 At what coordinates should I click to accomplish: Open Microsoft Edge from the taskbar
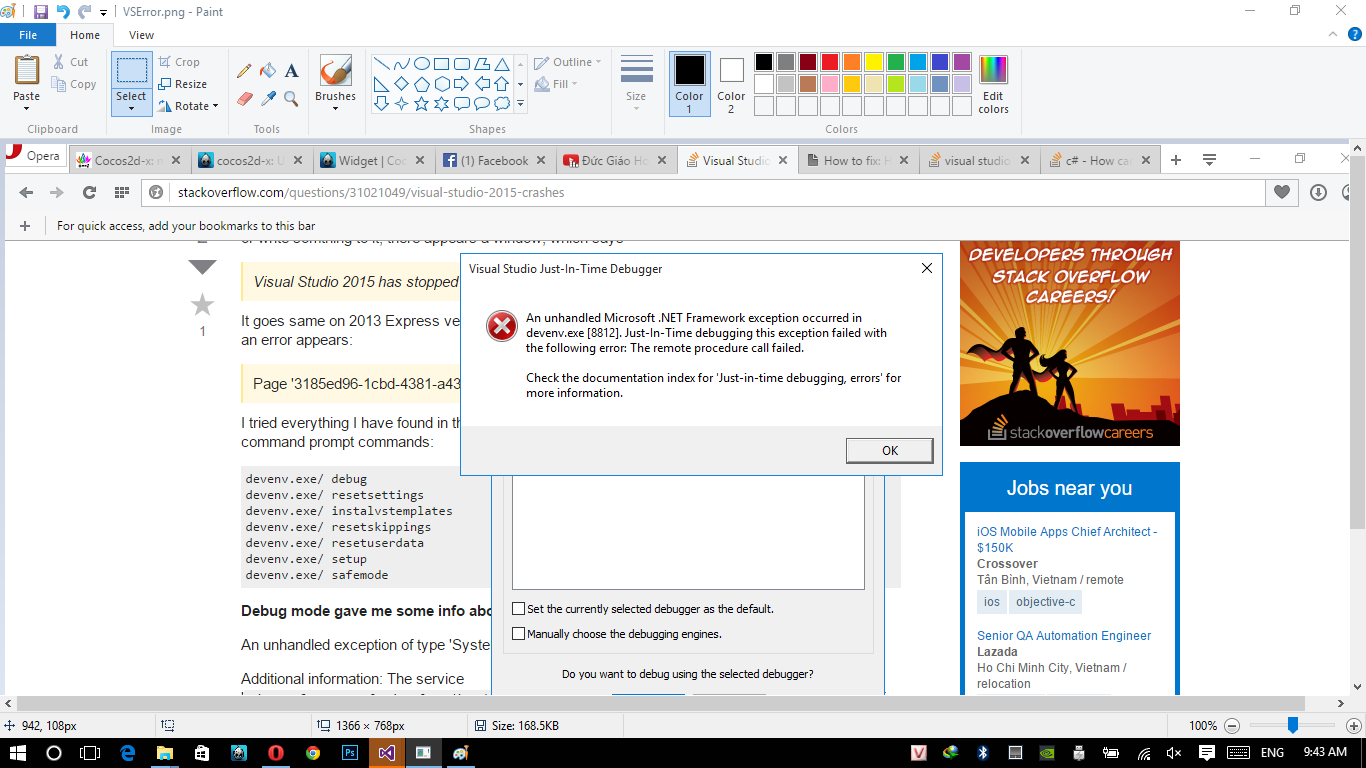[128, 753]
